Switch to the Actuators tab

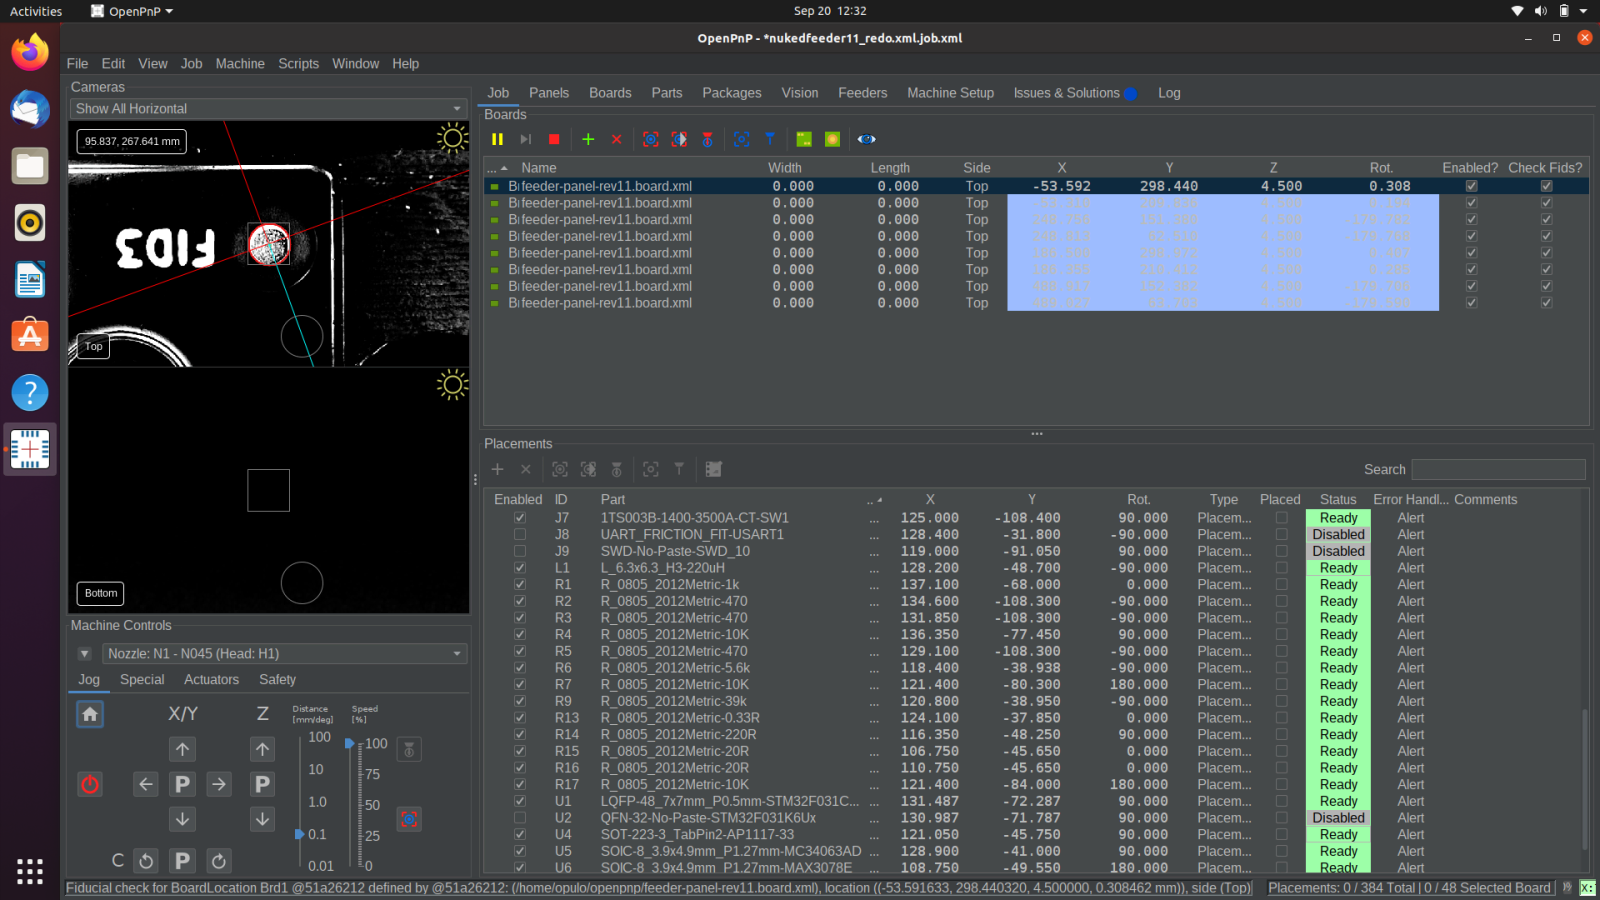point(211,680)
